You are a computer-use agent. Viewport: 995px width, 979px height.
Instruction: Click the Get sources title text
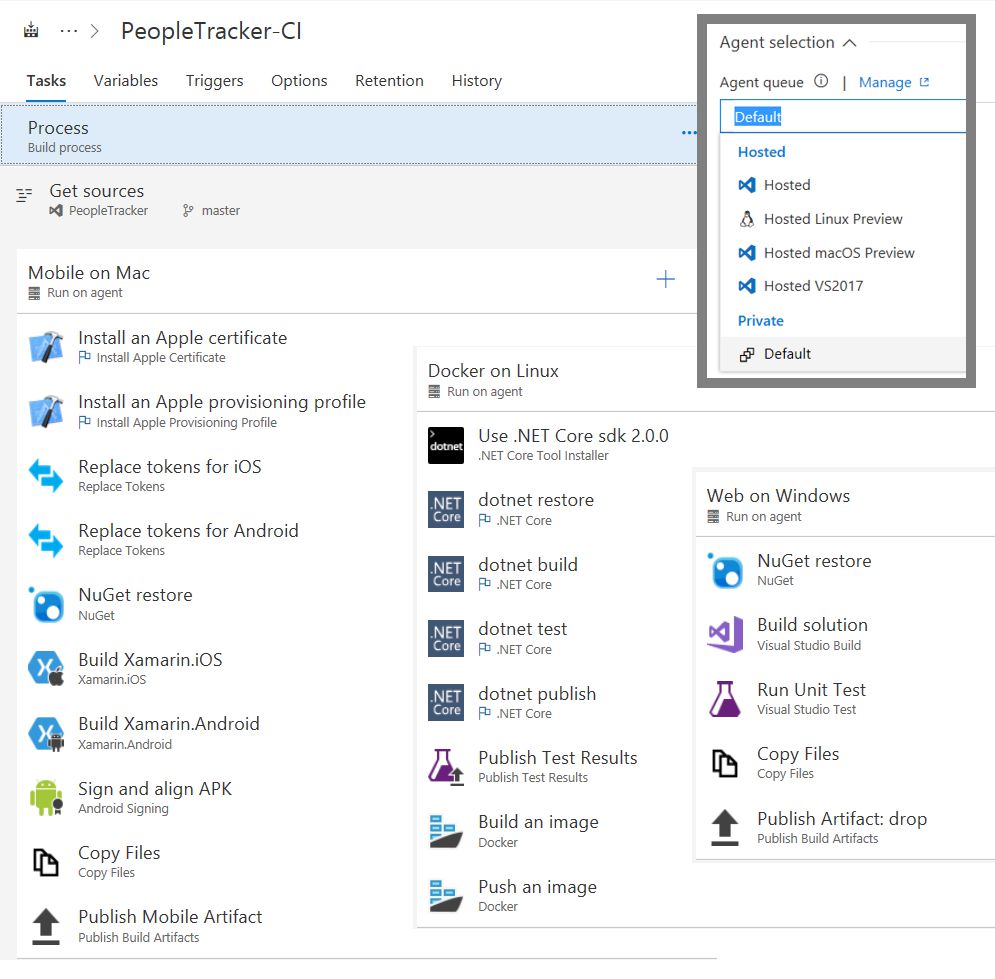[x=96, y=191]
